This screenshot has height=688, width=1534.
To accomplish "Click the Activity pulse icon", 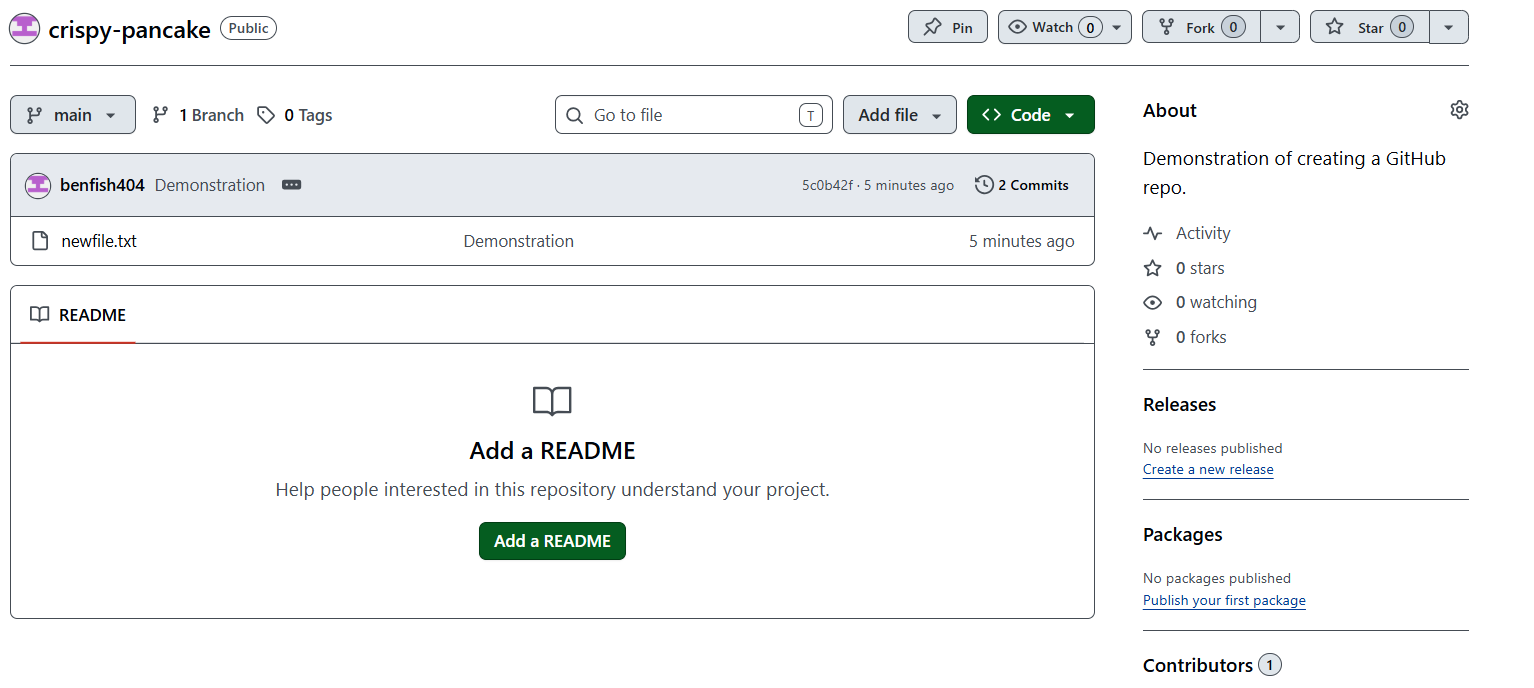I will 1153,233.
